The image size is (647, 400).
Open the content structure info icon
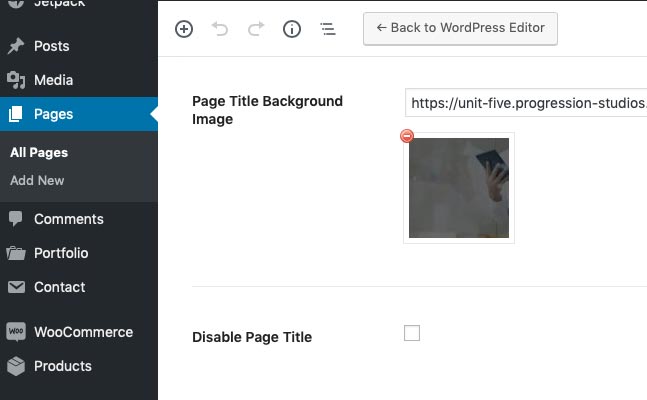[292, 29]
